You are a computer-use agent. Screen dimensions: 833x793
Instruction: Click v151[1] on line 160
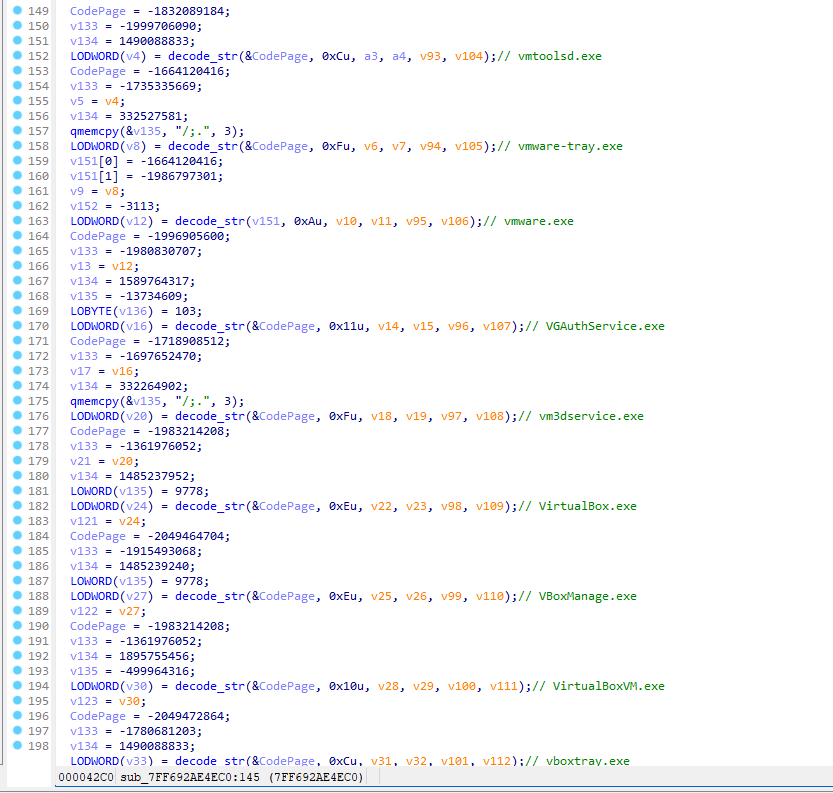click(x=95, y=176)
